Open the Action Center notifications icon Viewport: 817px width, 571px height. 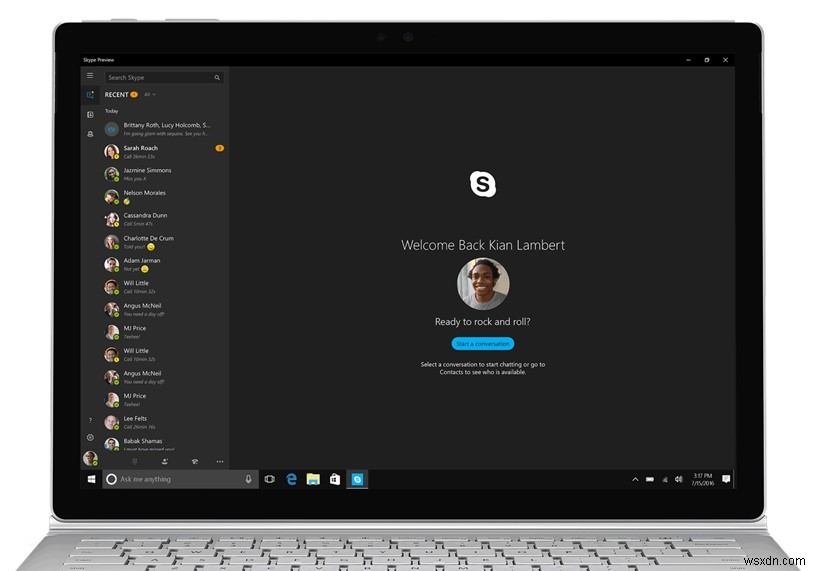coord(726,479)
